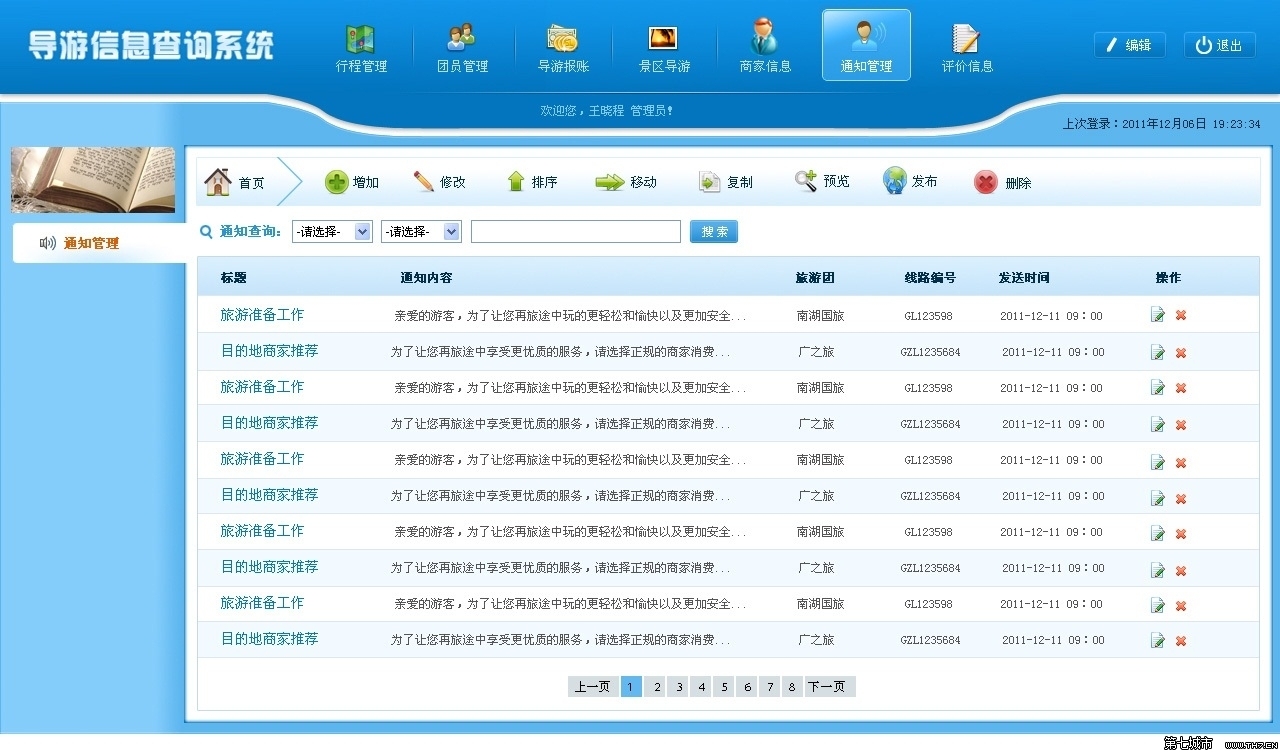Open the 预览 (Preview) tool

click(x=821, y=181)
